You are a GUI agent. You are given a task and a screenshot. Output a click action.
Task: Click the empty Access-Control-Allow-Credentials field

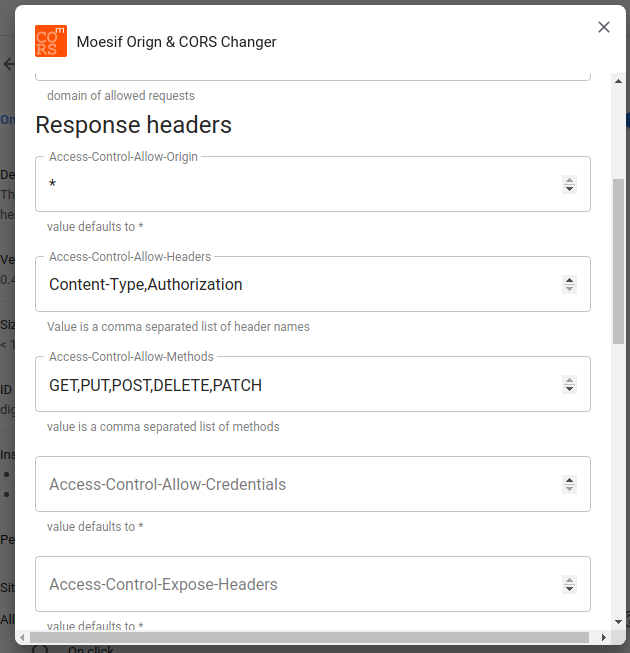pyautogui.click(x=300, y=485)
